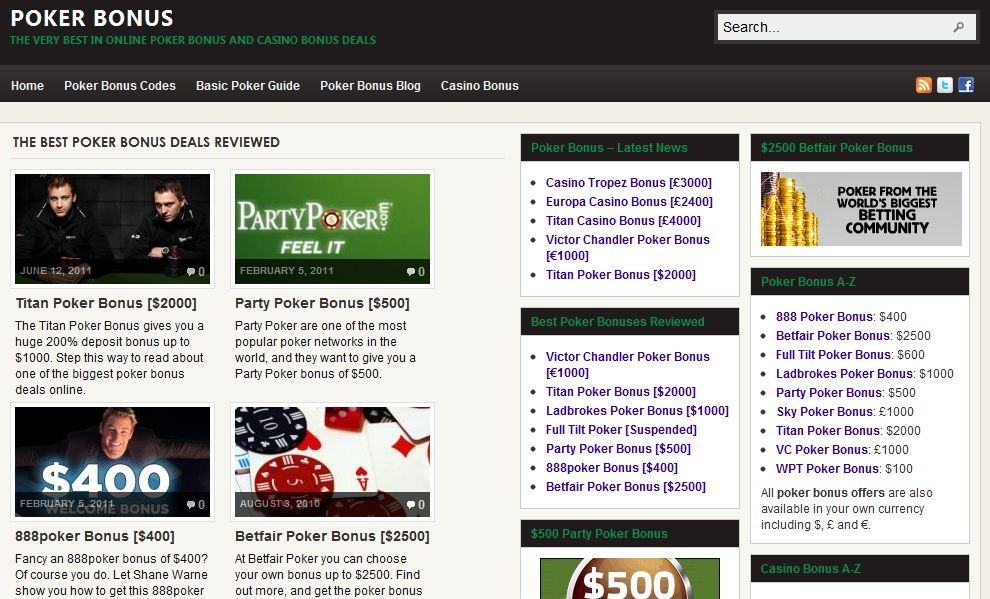Open Full Tilt Poker [Suspended] link
The image size is (990, 599).
coord(621,429)
